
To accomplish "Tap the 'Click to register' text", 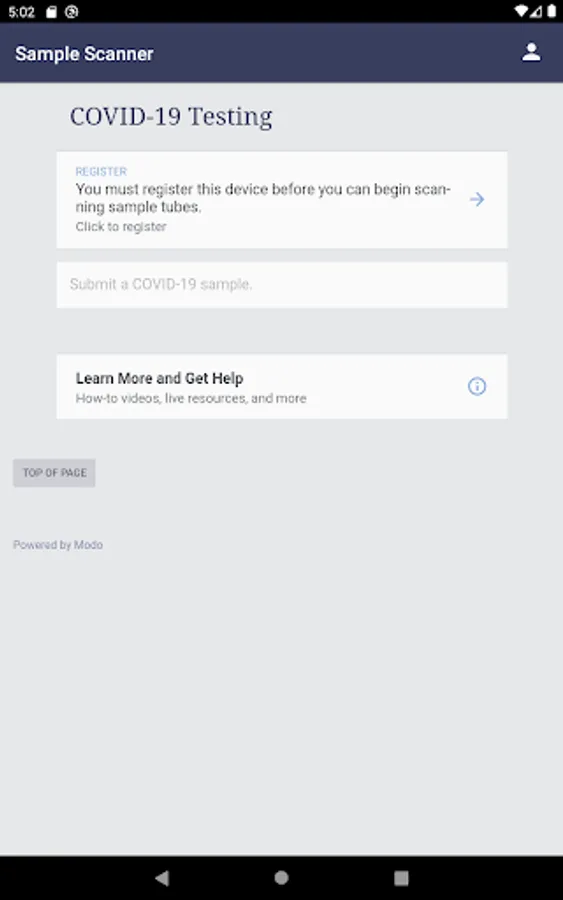I will pyautogui.click(x=121, y=227).
